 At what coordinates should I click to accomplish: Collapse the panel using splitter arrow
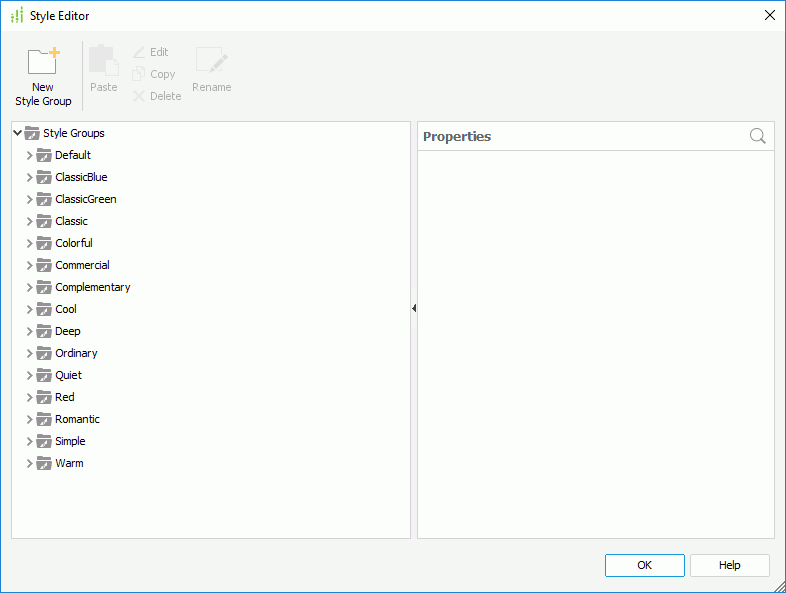(414, 309)
